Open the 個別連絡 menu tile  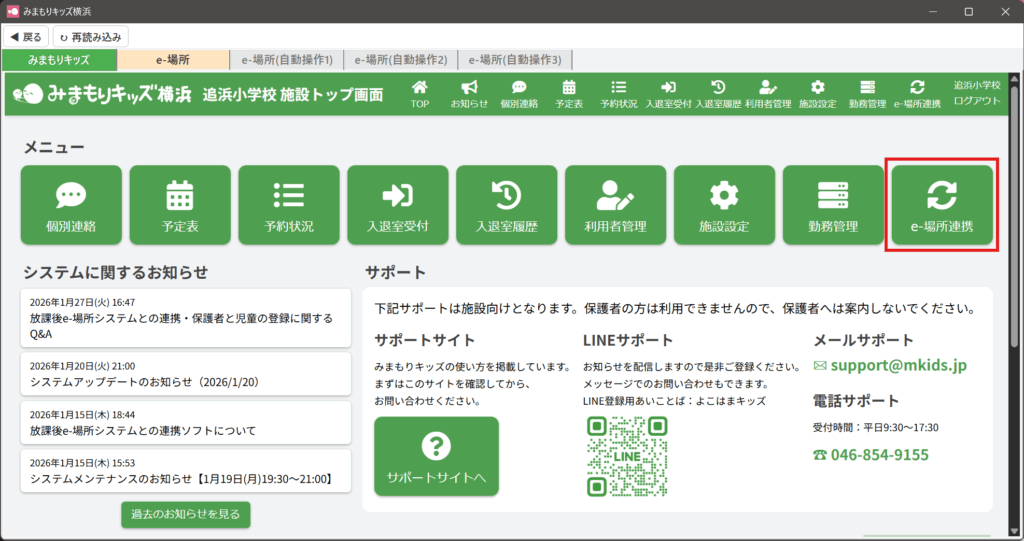(71, 206)
